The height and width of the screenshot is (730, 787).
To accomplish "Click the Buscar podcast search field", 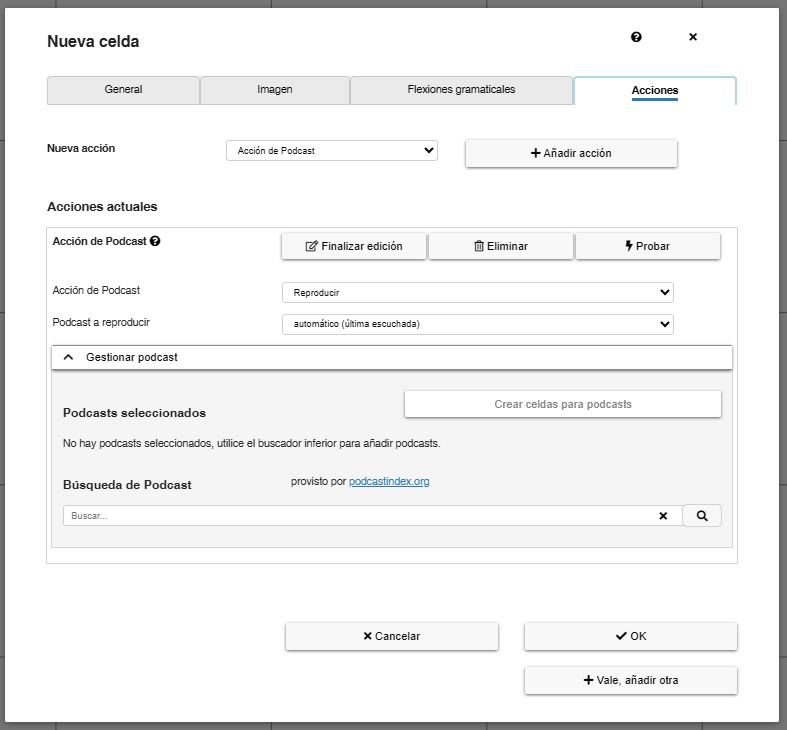I will pos(361,516).
